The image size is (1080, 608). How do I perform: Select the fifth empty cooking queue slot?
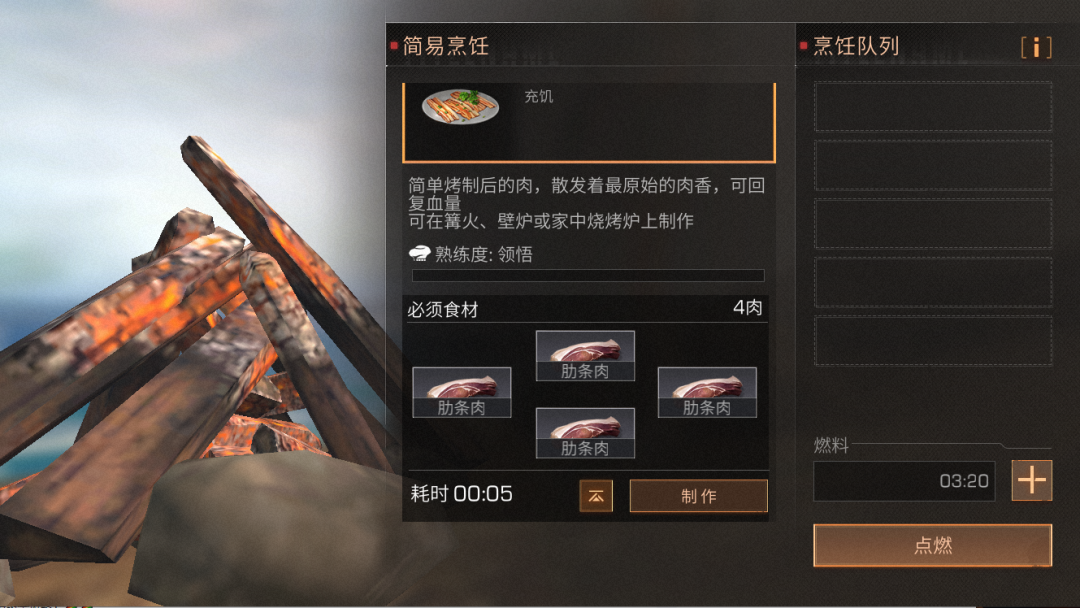pos(933,340)
